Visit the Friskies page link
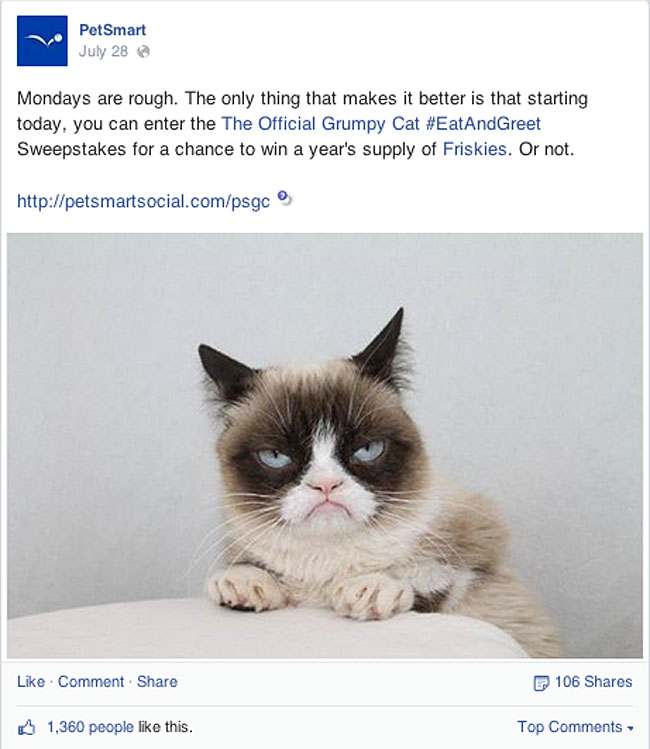 (x=474, y=150)
